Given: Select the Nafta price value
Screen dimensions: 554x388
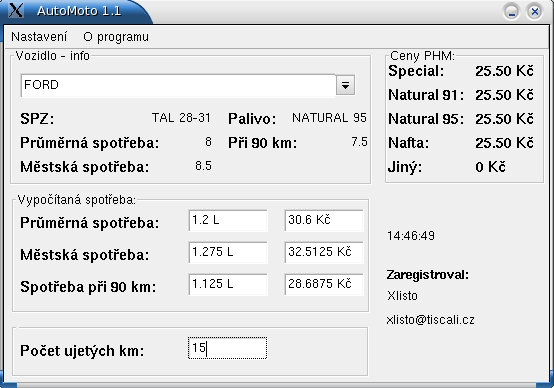Looking at the screenshot, I should point(504,143).
